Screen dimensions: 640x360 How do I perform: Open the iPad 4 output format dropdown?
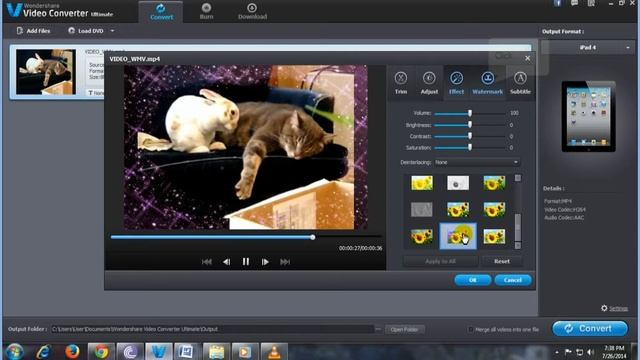click(588, 47)
